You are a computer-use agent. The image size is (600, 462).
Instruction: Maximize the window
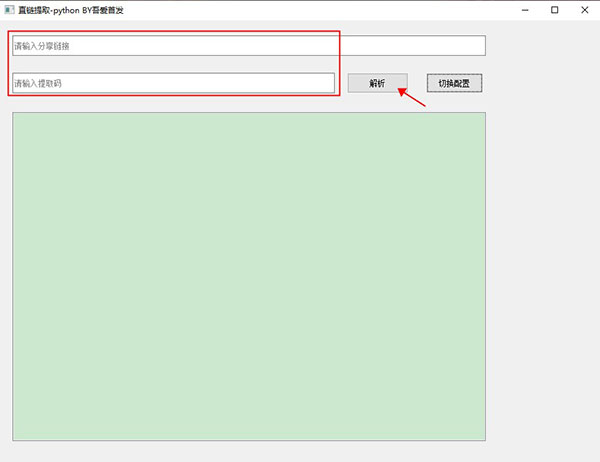tap(554, 10)
